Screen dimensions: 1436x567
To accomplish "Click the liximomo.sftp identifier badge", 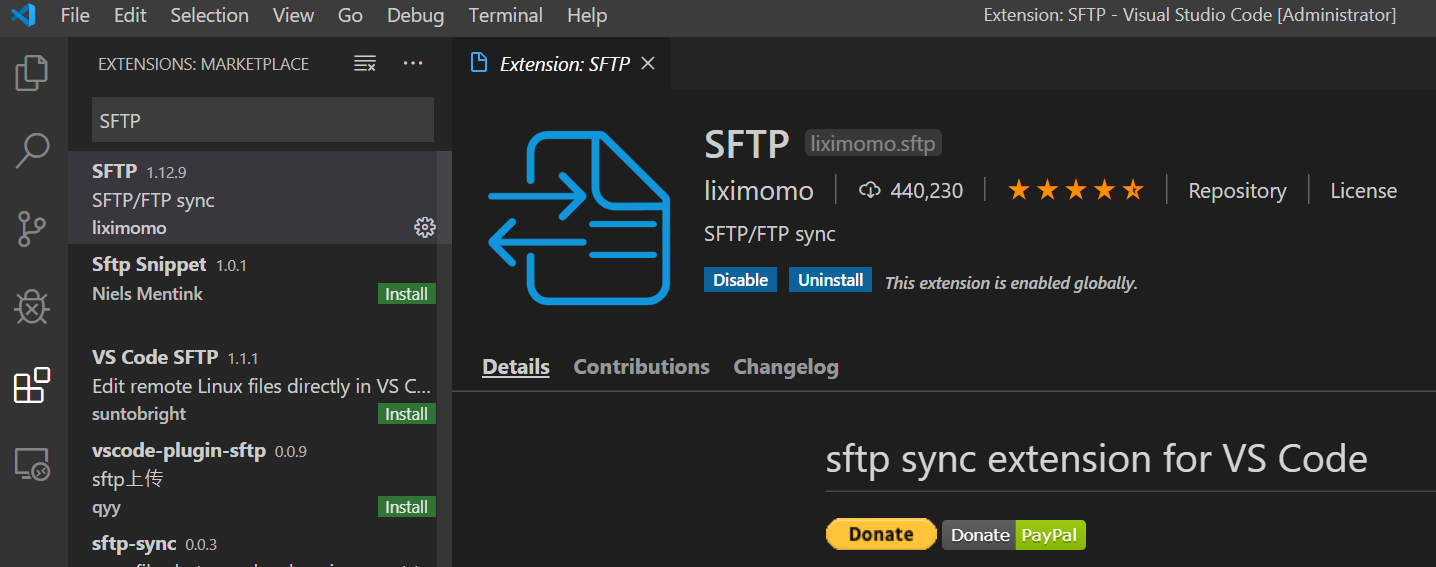I will tap(873, 144).
